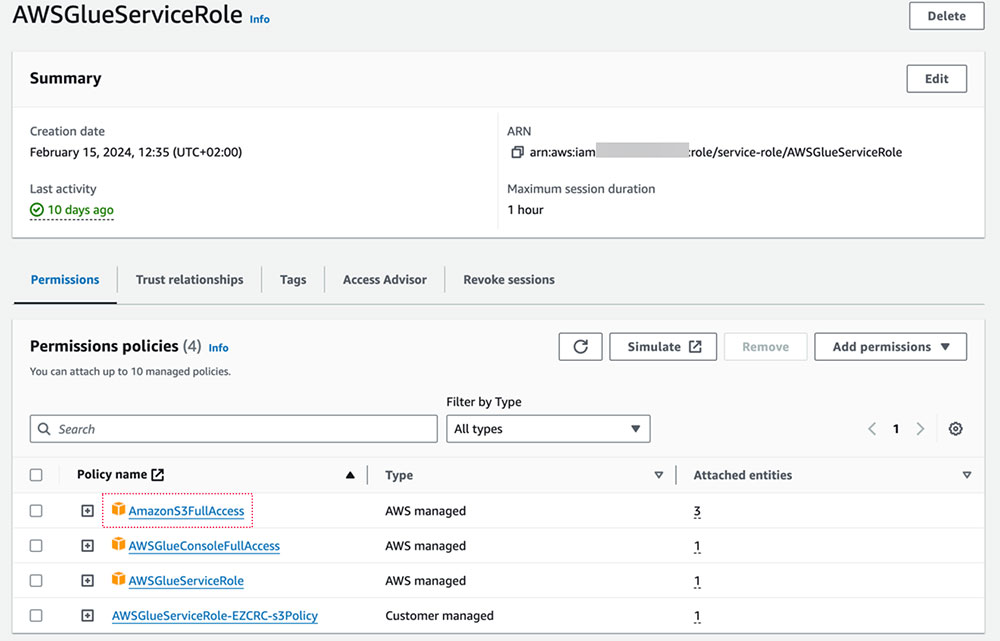Image resolution: width=1000 pixels, height=641 pixels.
Task: Click attached entities count for EZCRC-s3Policy
Action: [697, 616]
